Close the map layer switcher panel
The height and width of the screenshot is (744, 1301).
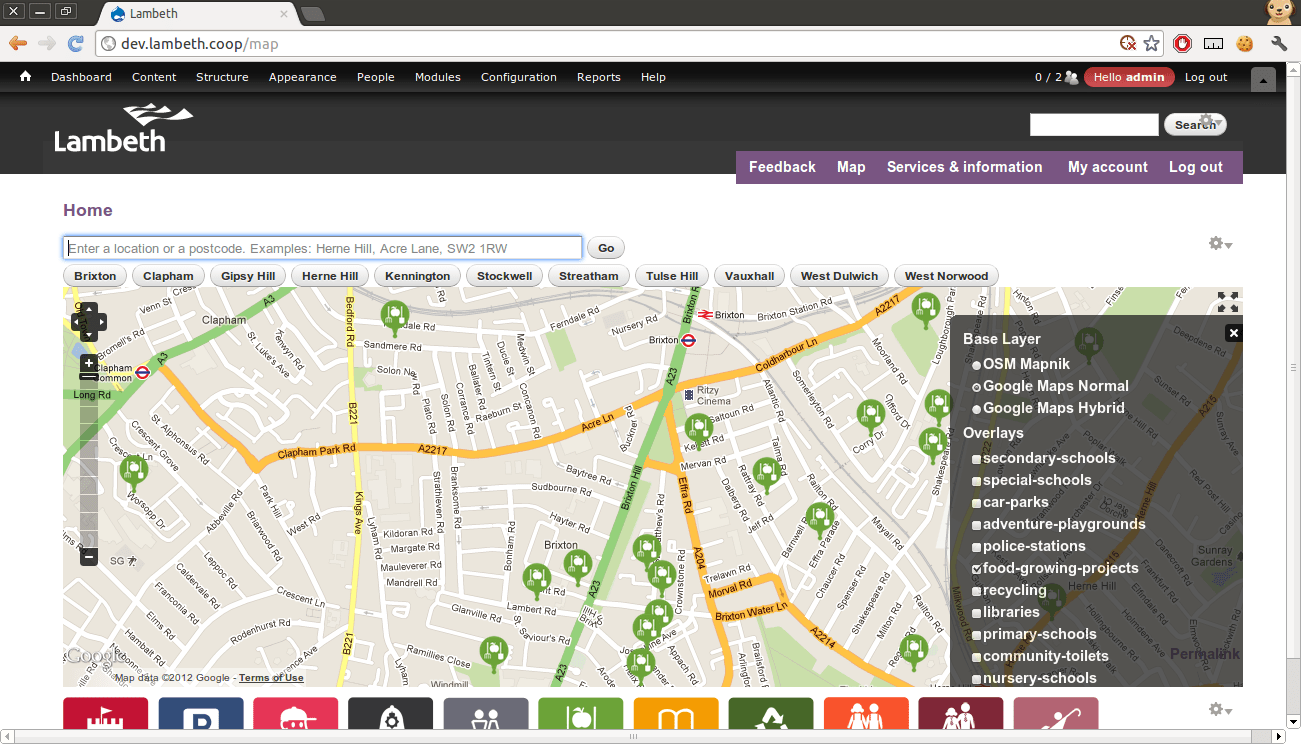[x=1234, y=333]
